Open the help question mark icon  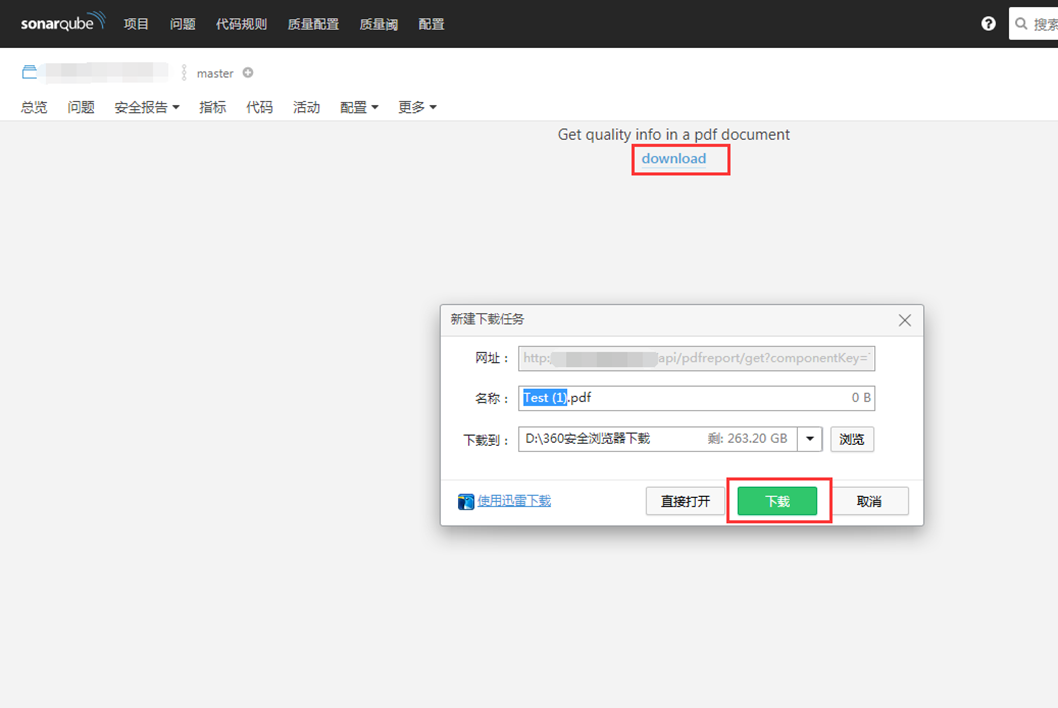pyautogui.click(x=989, y=24)
